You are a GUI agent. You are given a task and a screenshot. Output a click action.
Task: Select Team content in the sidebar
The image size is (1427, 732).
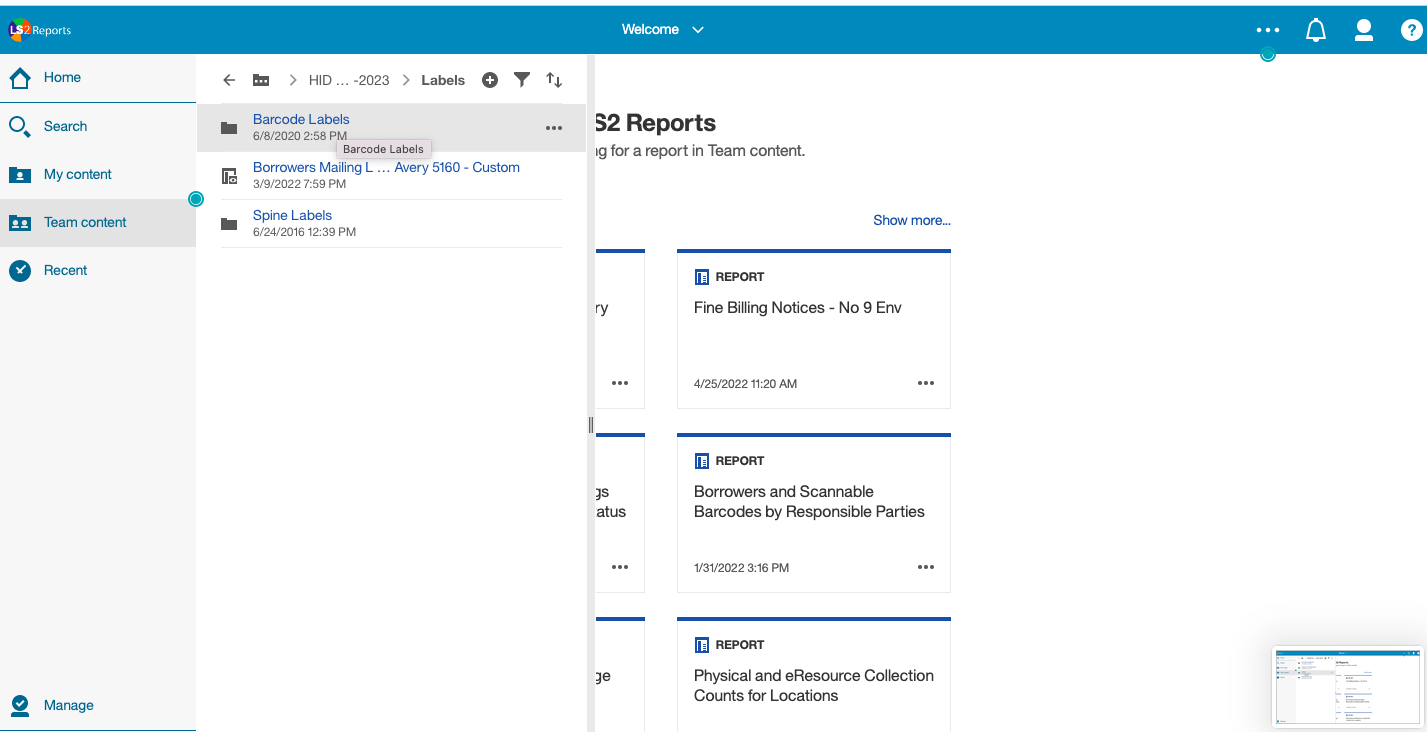tap(98, 222)
